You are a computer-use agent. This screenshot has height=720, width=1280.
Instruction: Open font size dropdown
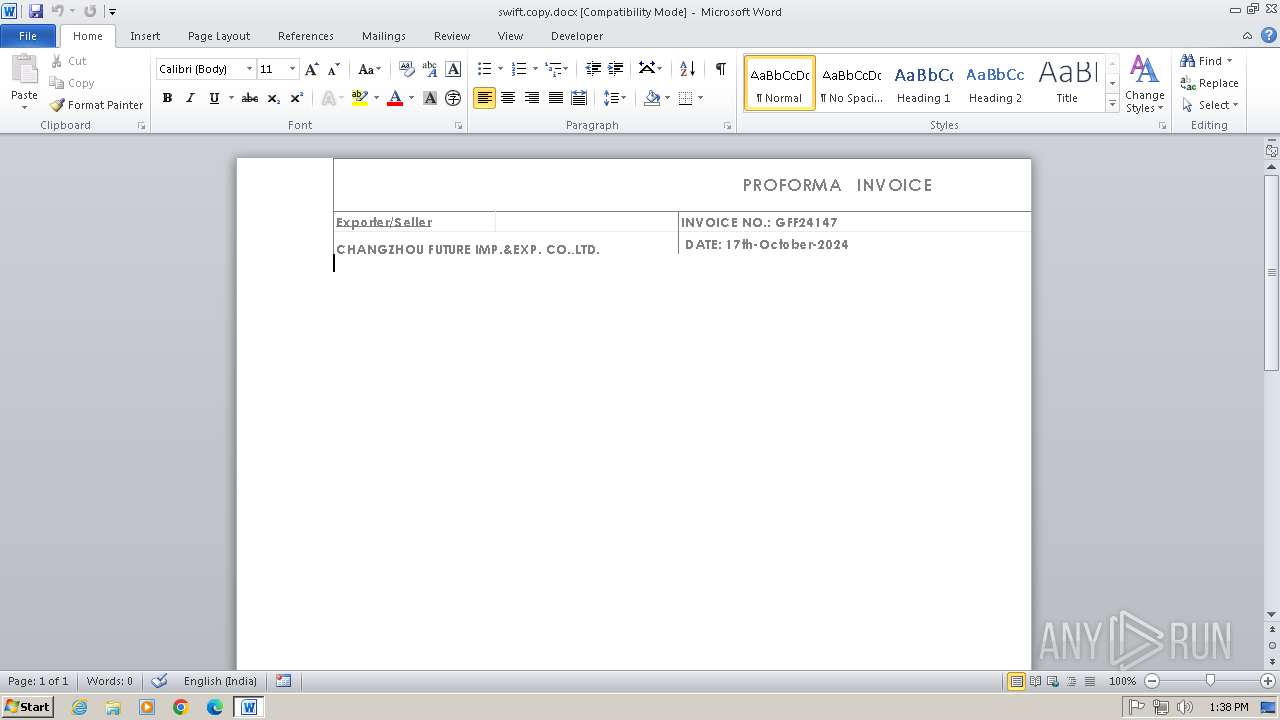tap(292, 69)
